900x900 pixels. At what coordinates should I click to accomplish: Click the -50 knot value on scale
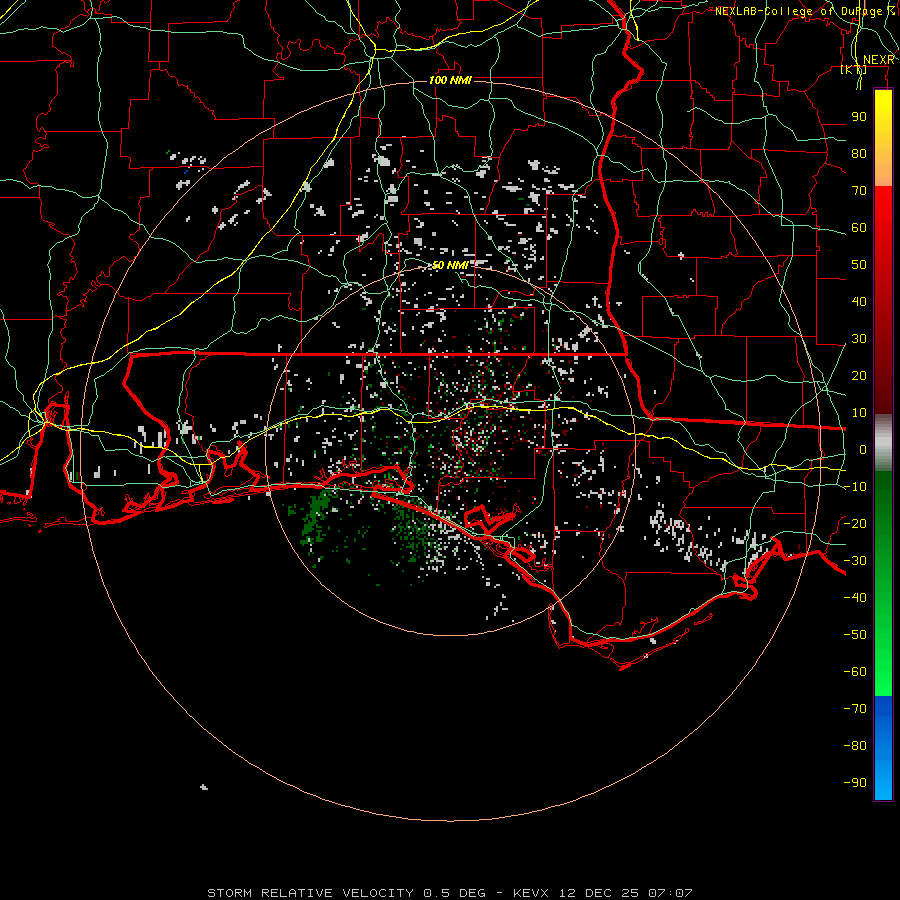[x=855, y=635]
